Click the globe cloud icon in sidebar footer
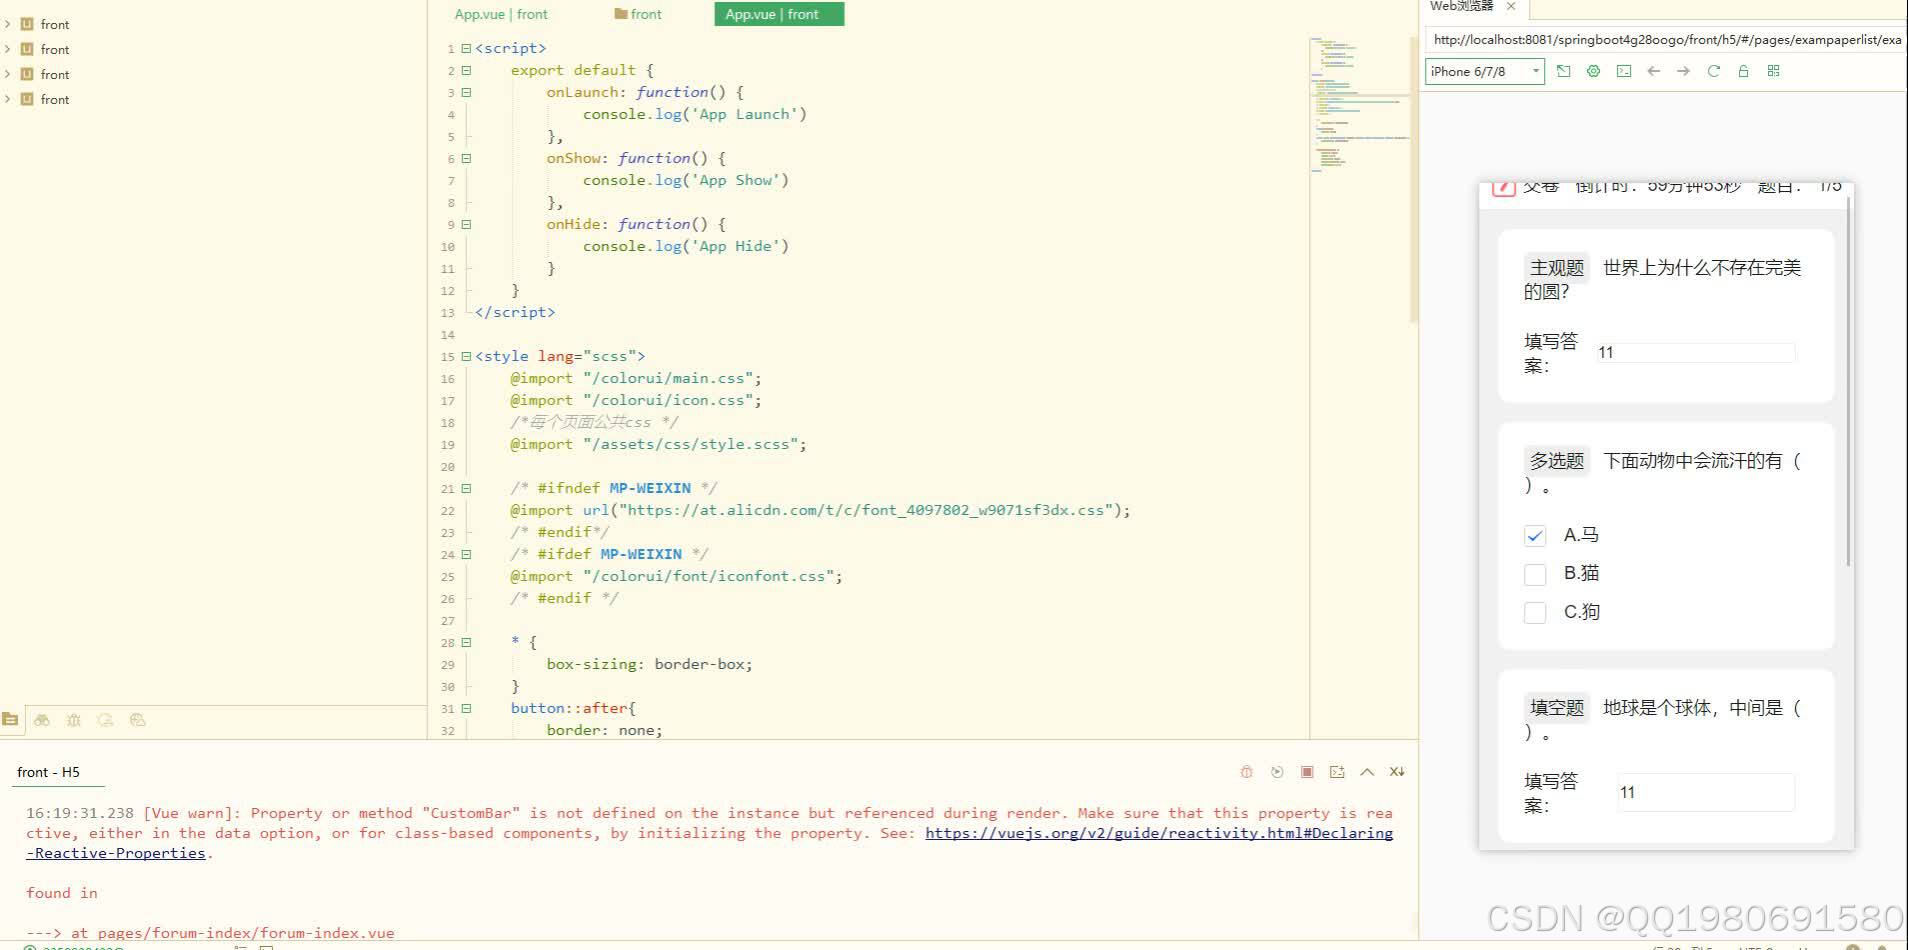This screenshot has width=1908, height=950. [x=138, y=719]
